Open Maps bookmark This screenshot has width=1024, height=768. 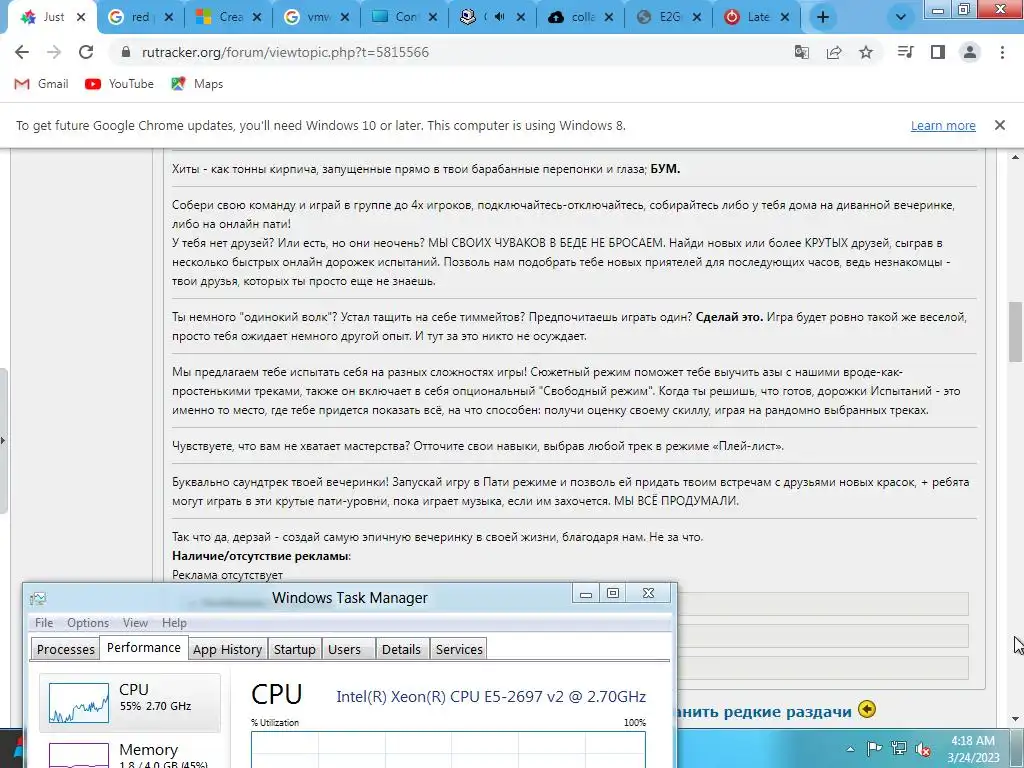coord(197,84)
